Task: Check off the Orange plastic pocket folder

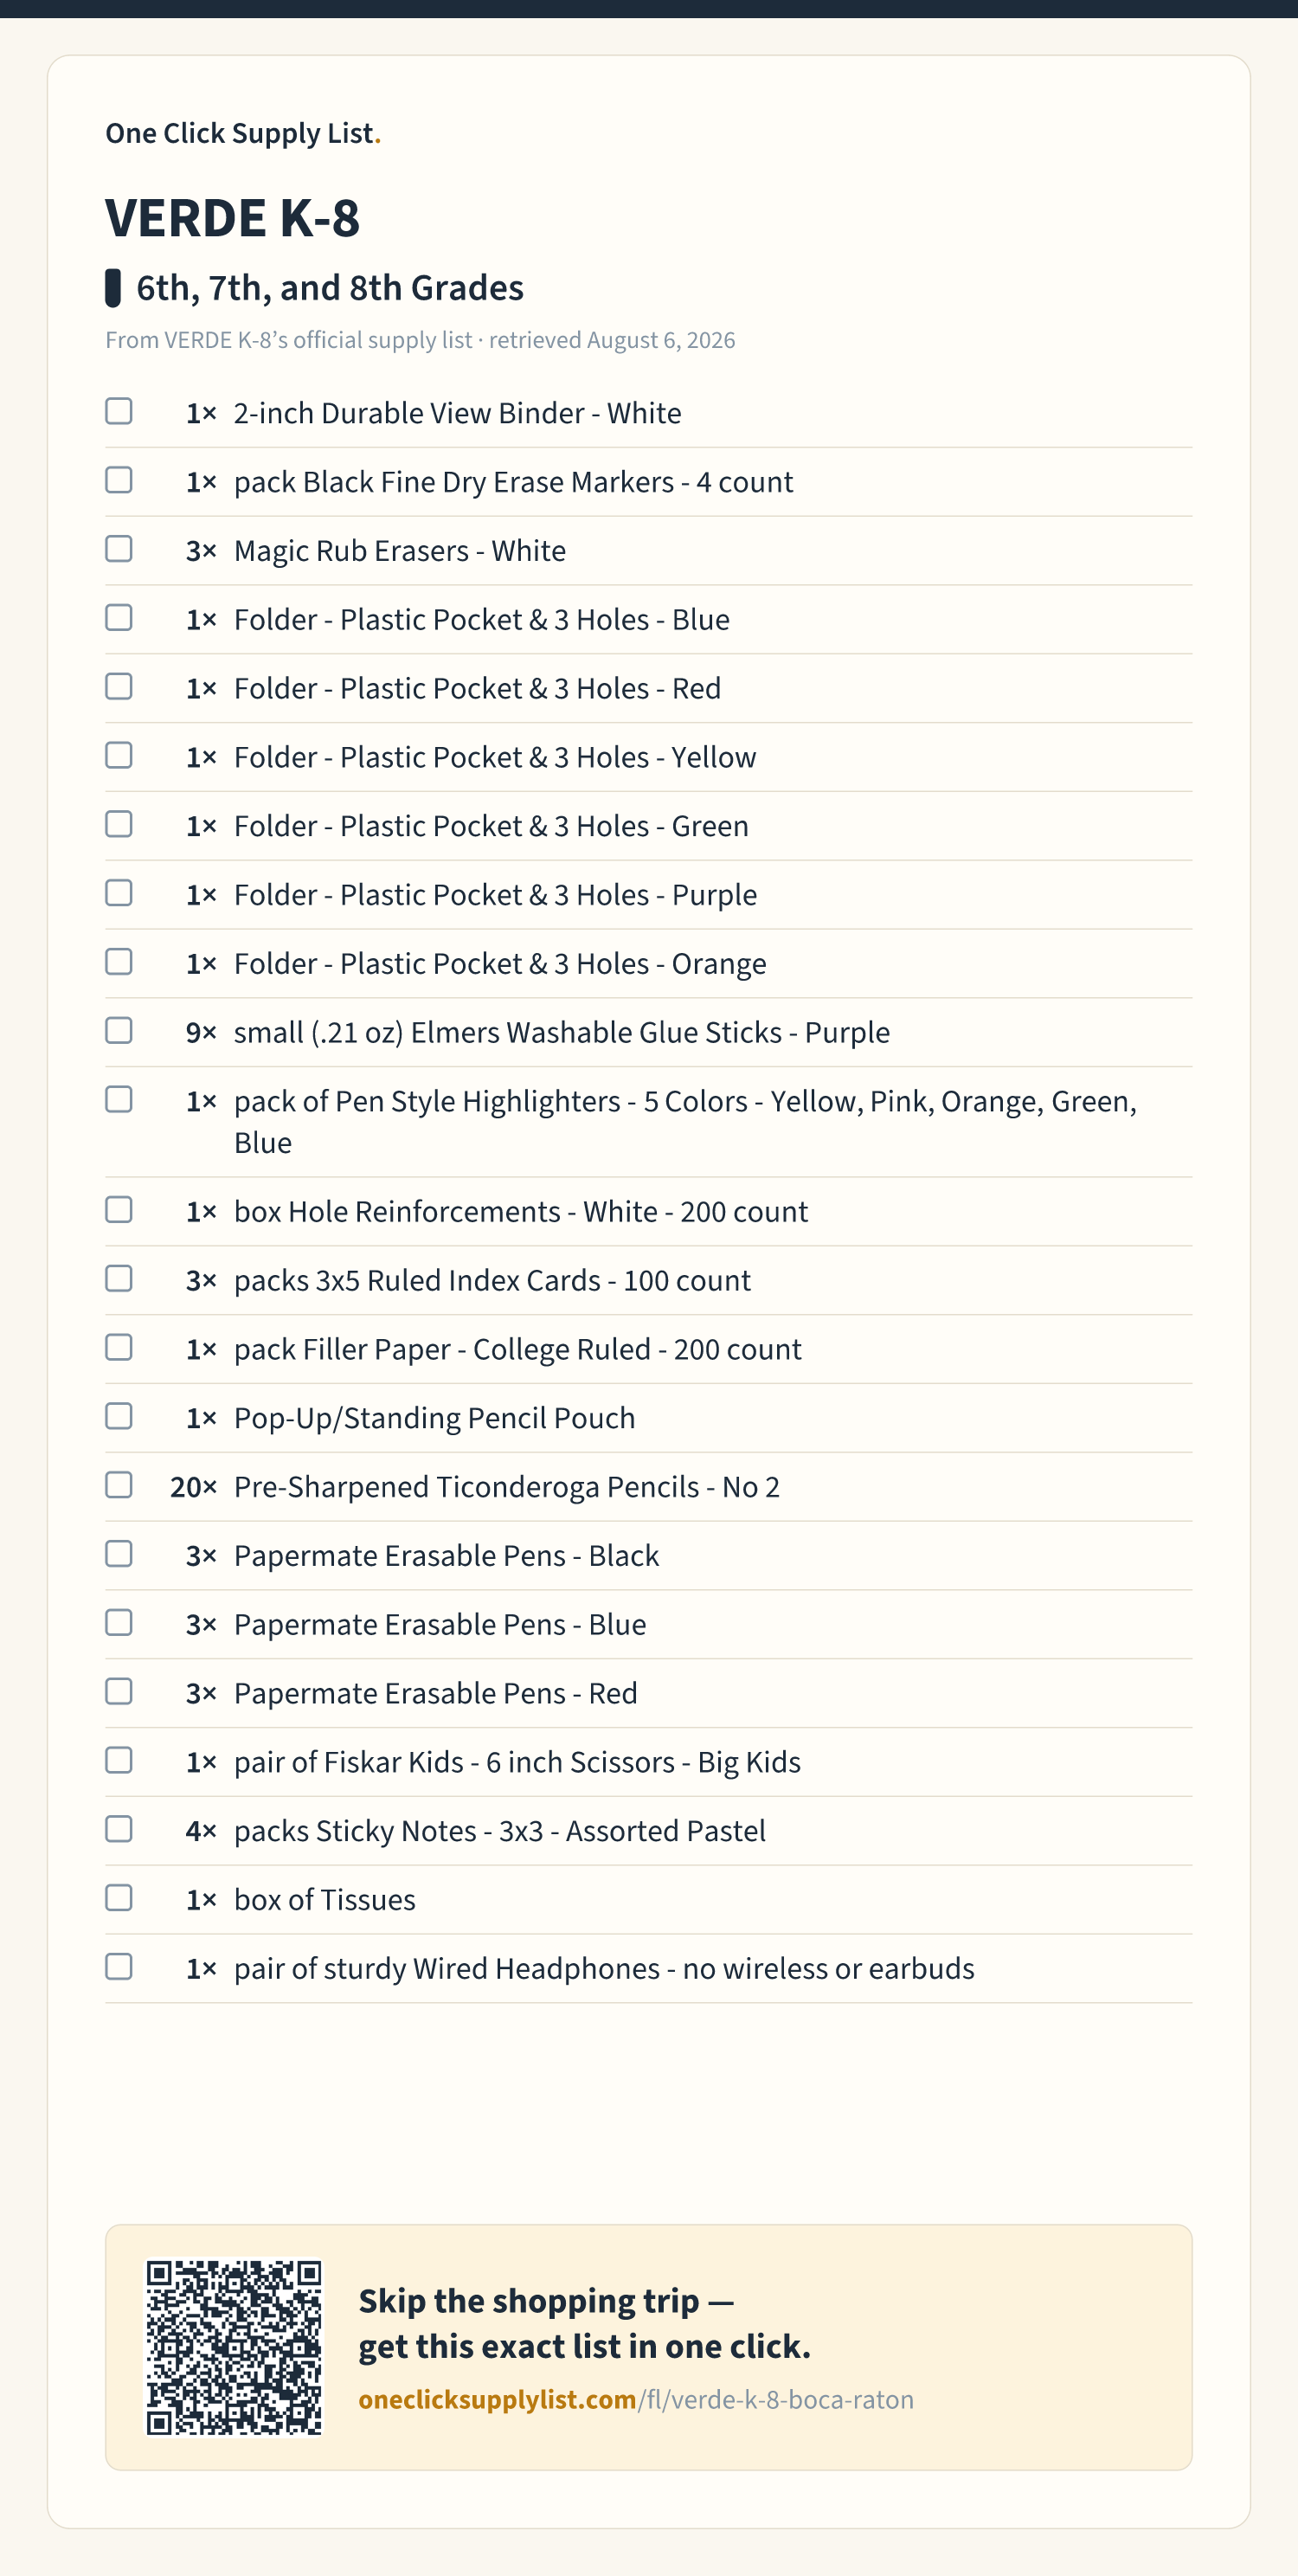Action: point(119,962)
